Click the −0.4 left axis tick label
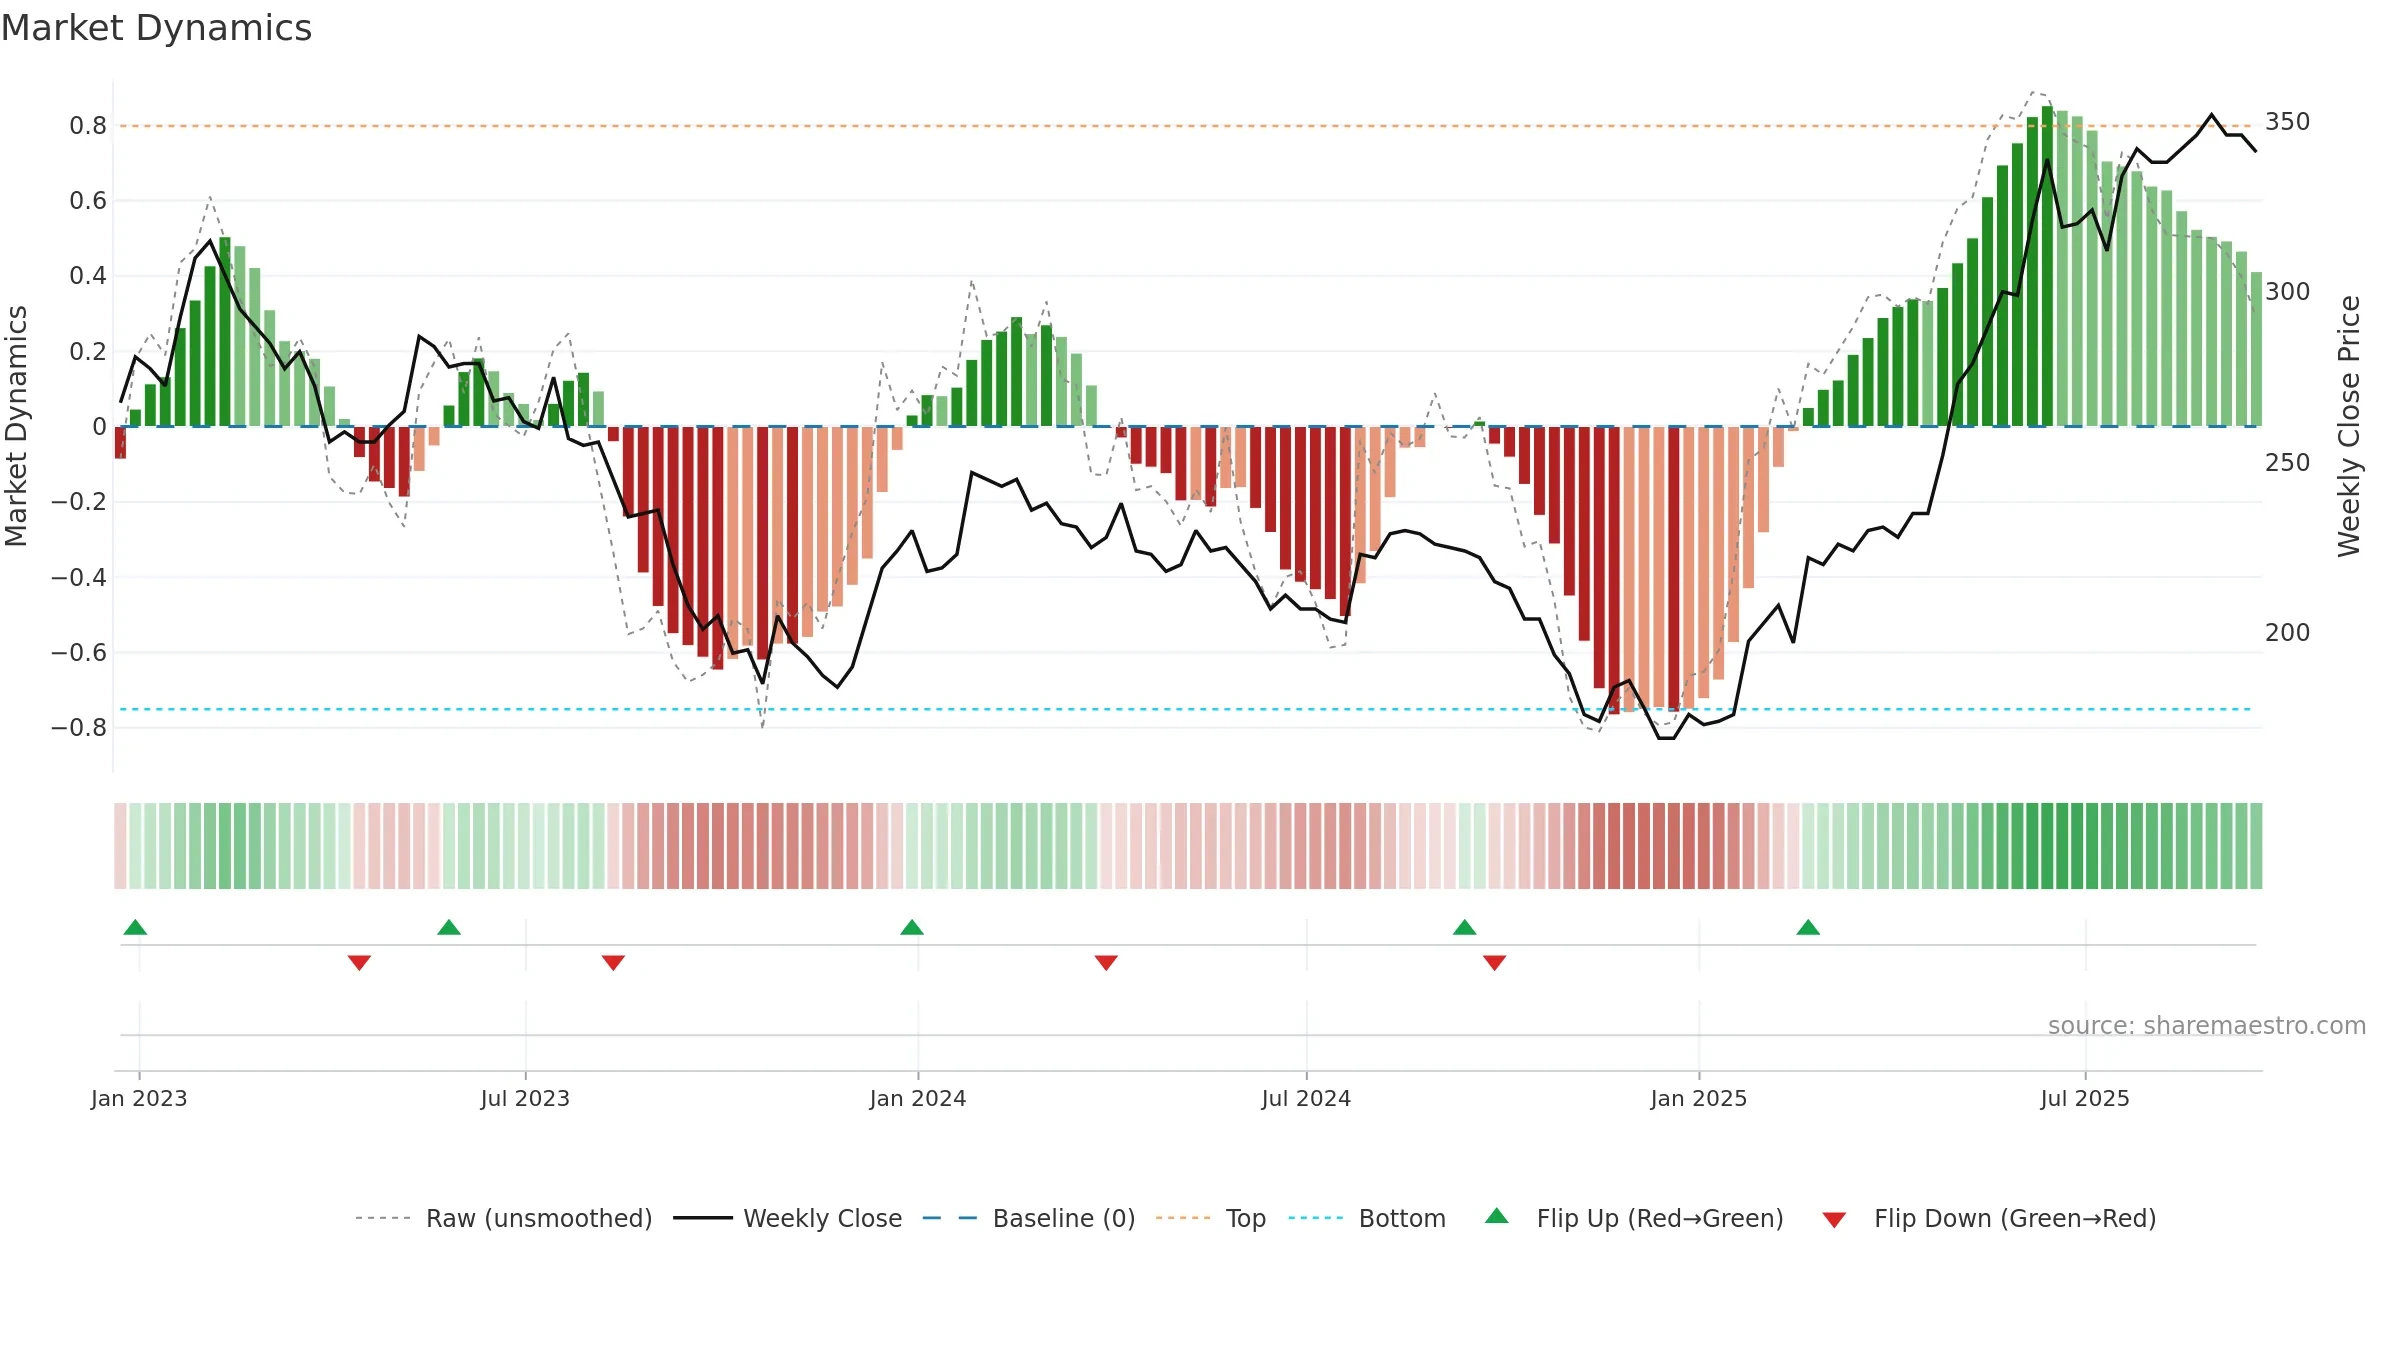 pyautogui.click(x=79, y=577)
